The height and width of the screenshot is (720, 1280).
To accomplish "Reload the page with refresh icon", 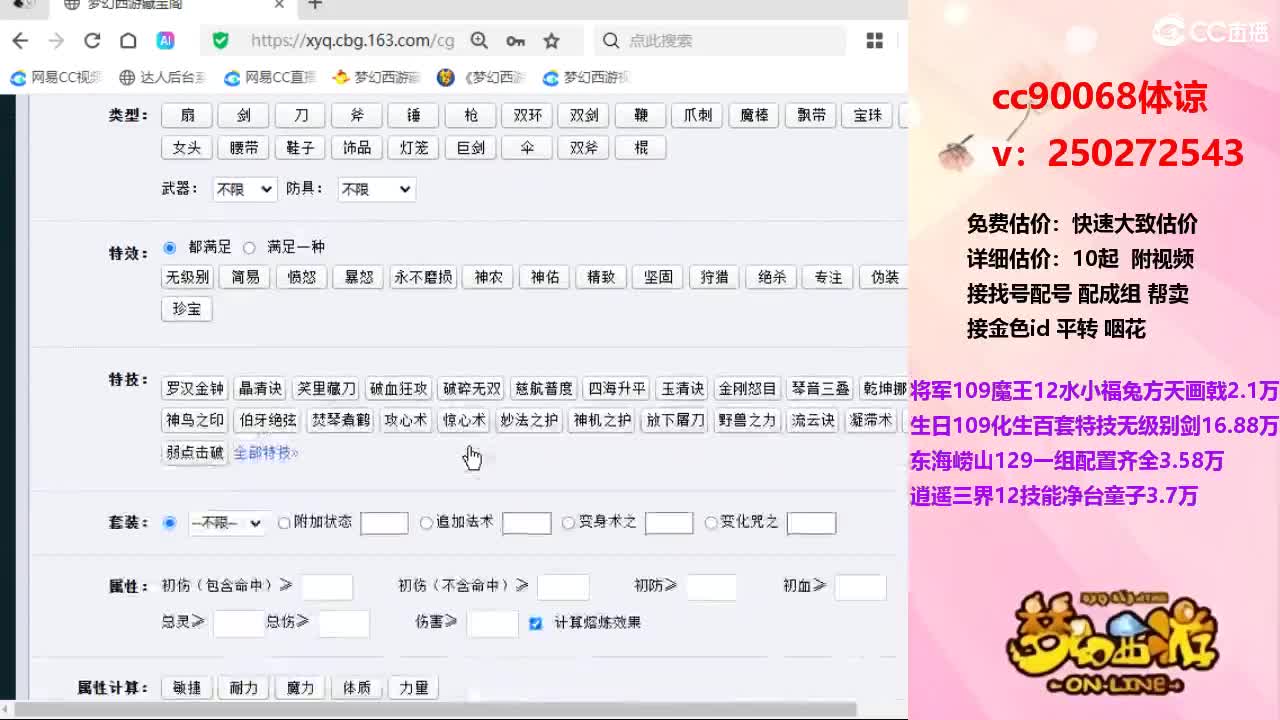I will [x=92, y=41].
